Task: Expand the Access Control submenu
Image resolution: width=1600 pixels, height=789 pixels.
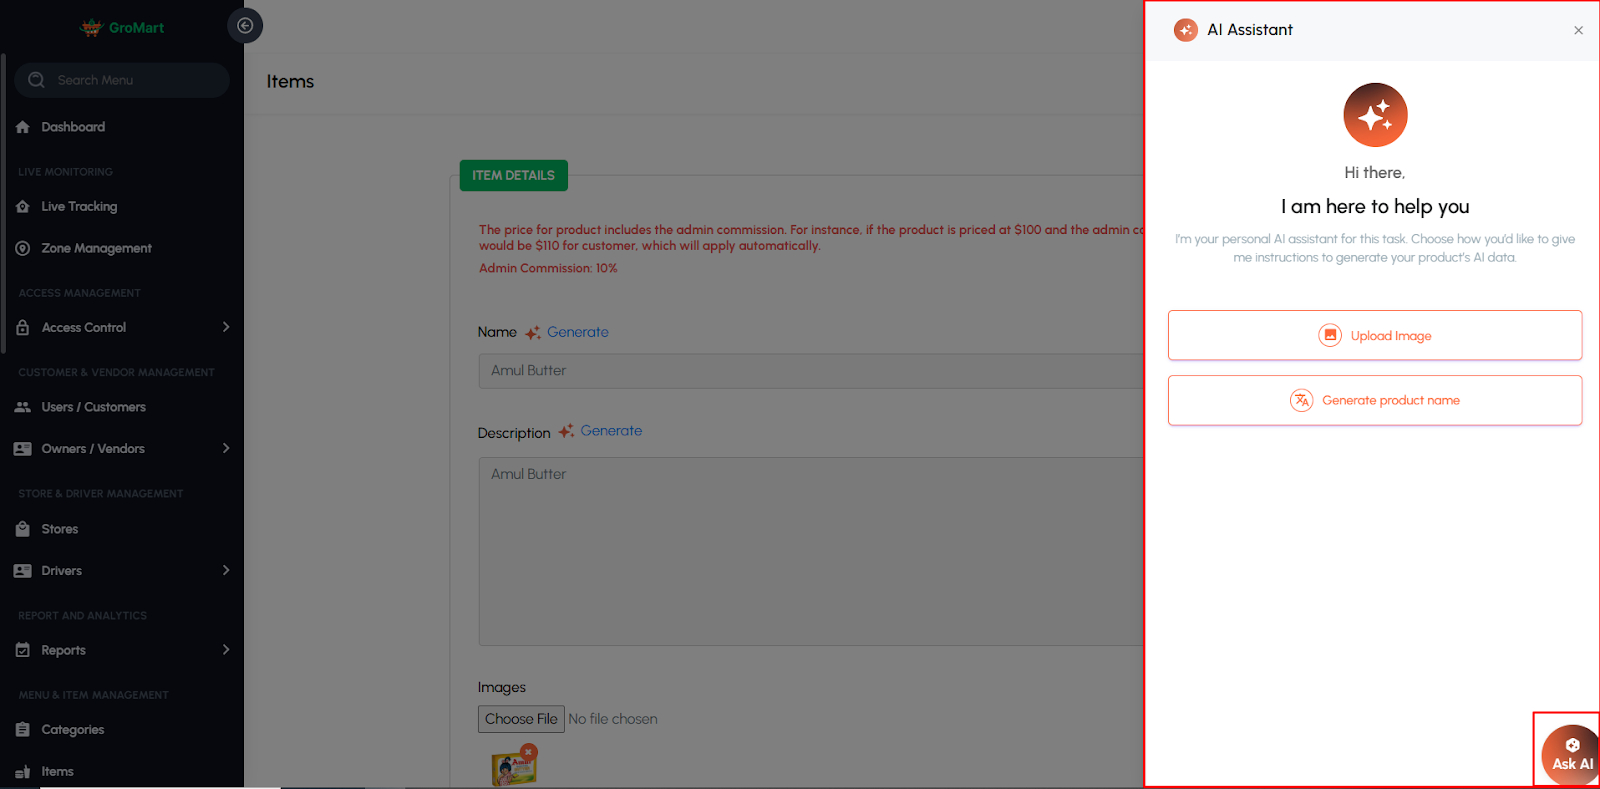Action: tap(226, 327)
